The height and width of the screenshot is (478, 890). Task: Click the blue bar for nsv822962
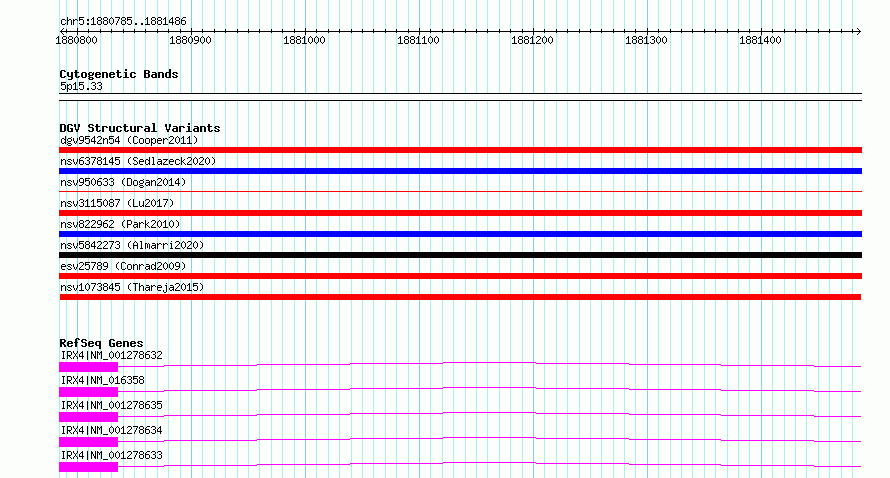pos(460,234)
